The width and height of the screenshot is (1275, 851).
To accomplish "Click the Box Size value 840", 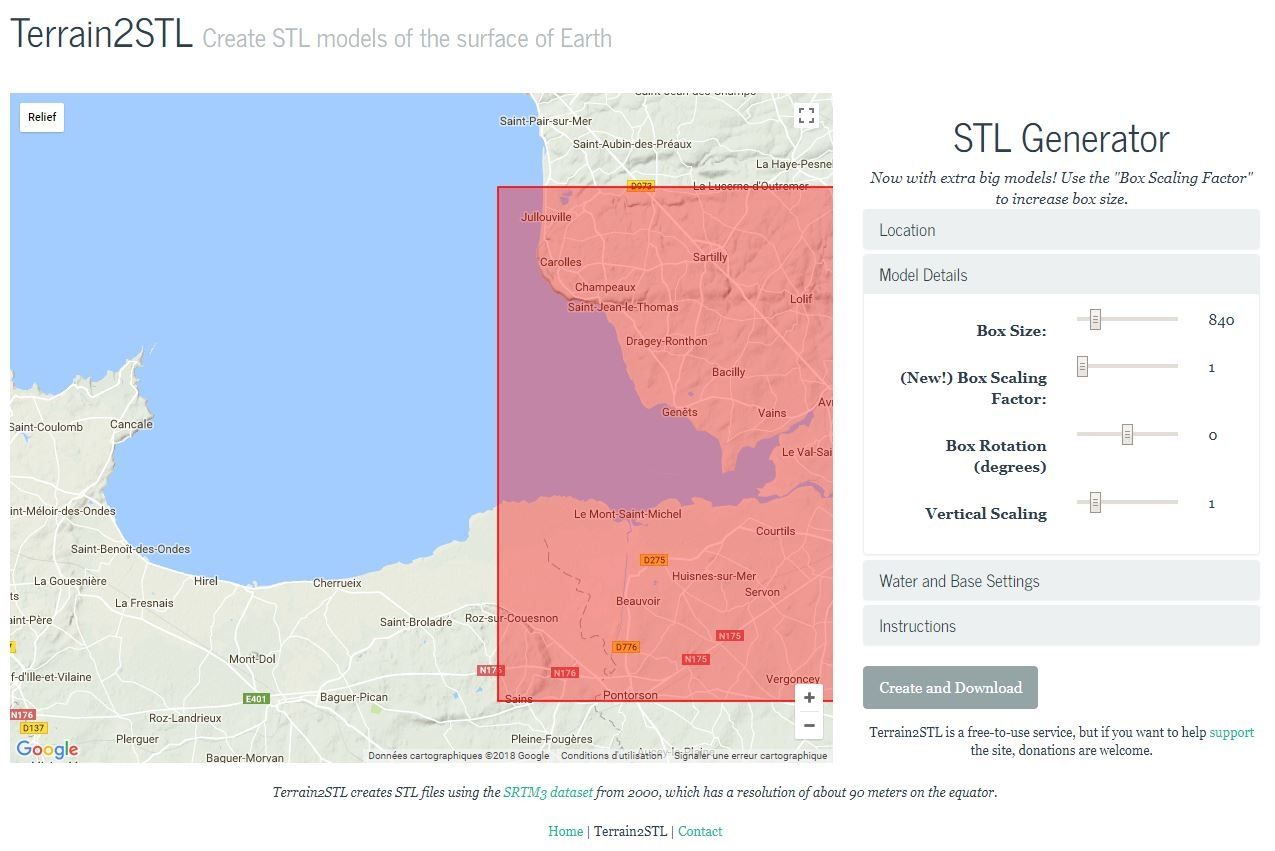I will click(x=1221, y=320).
